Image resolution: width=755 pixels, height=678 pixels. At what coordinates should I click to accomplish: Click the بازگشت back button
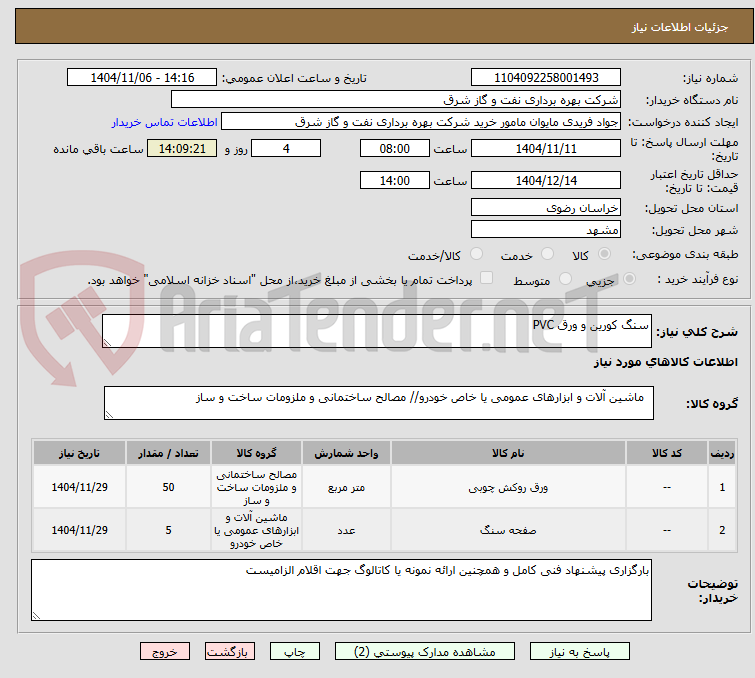[230, 652]
